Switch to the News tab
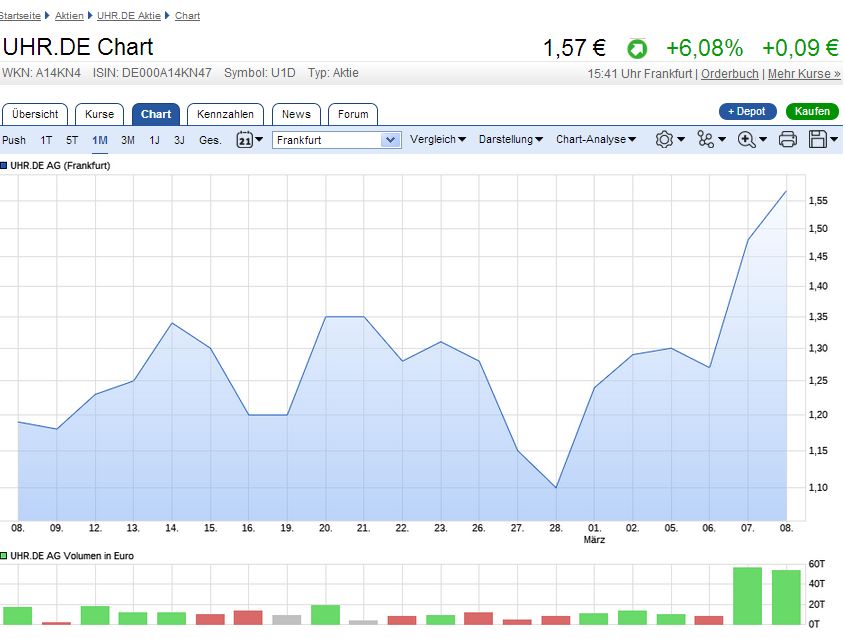 click(296, 114)
